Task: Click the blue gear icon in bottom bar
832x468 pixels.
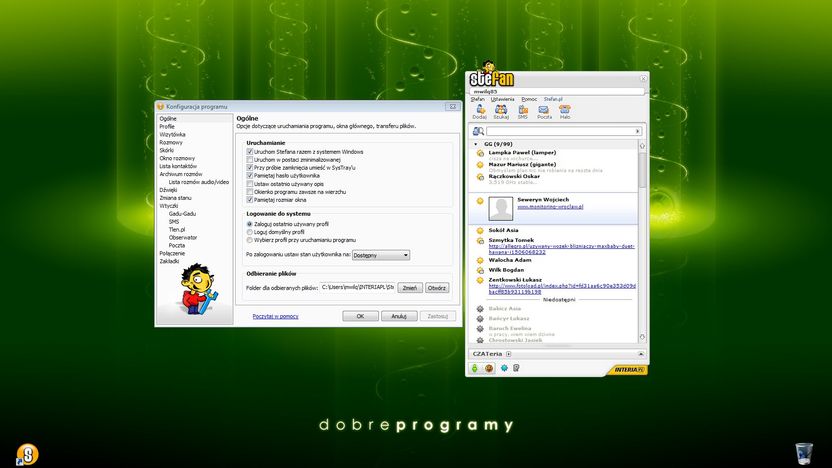Action: (x=504, y=368)
